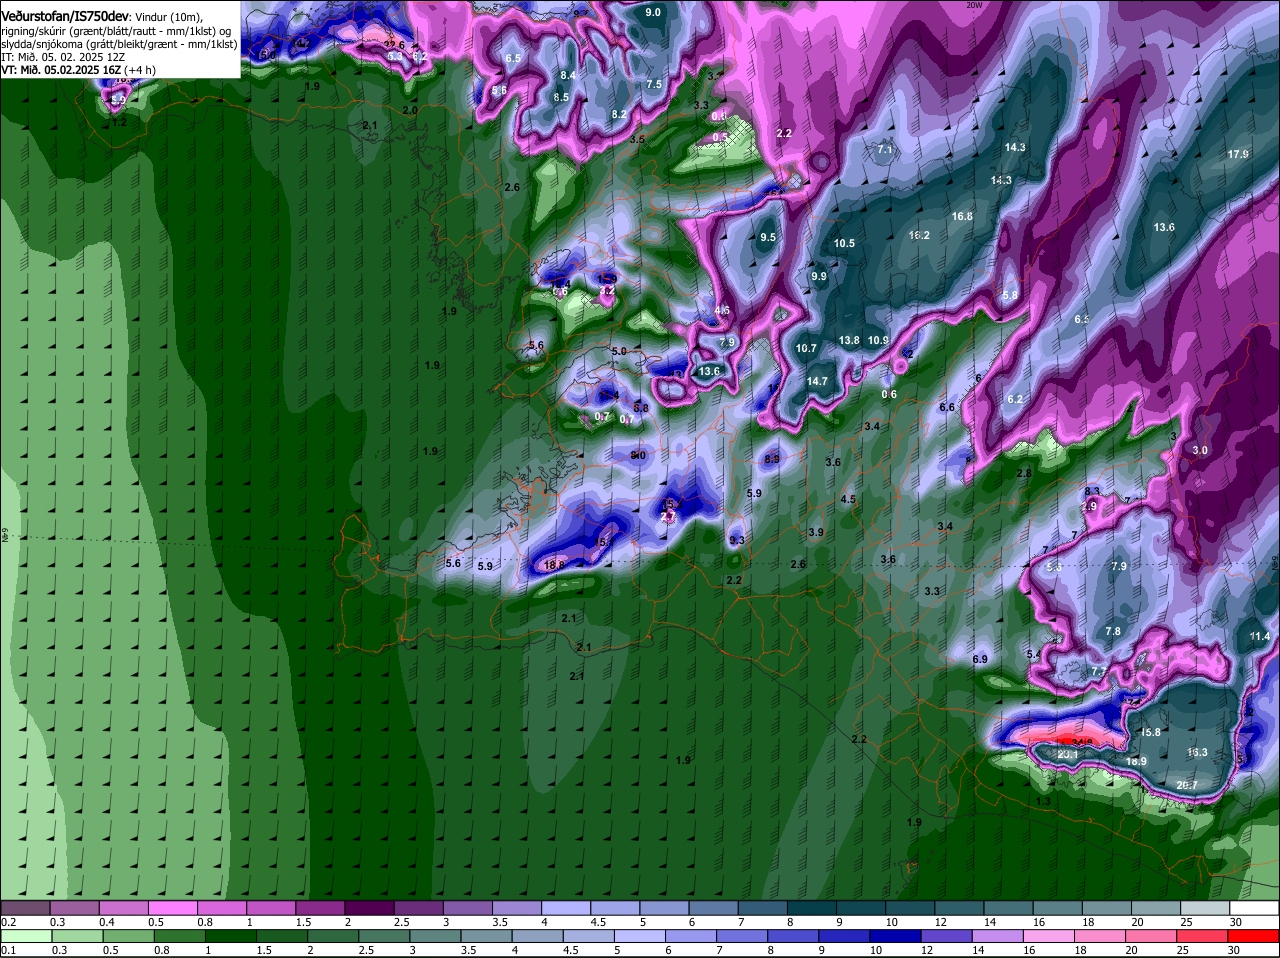Click the dark teal snow legend swatch labeled 9

[x=861, y=908]
